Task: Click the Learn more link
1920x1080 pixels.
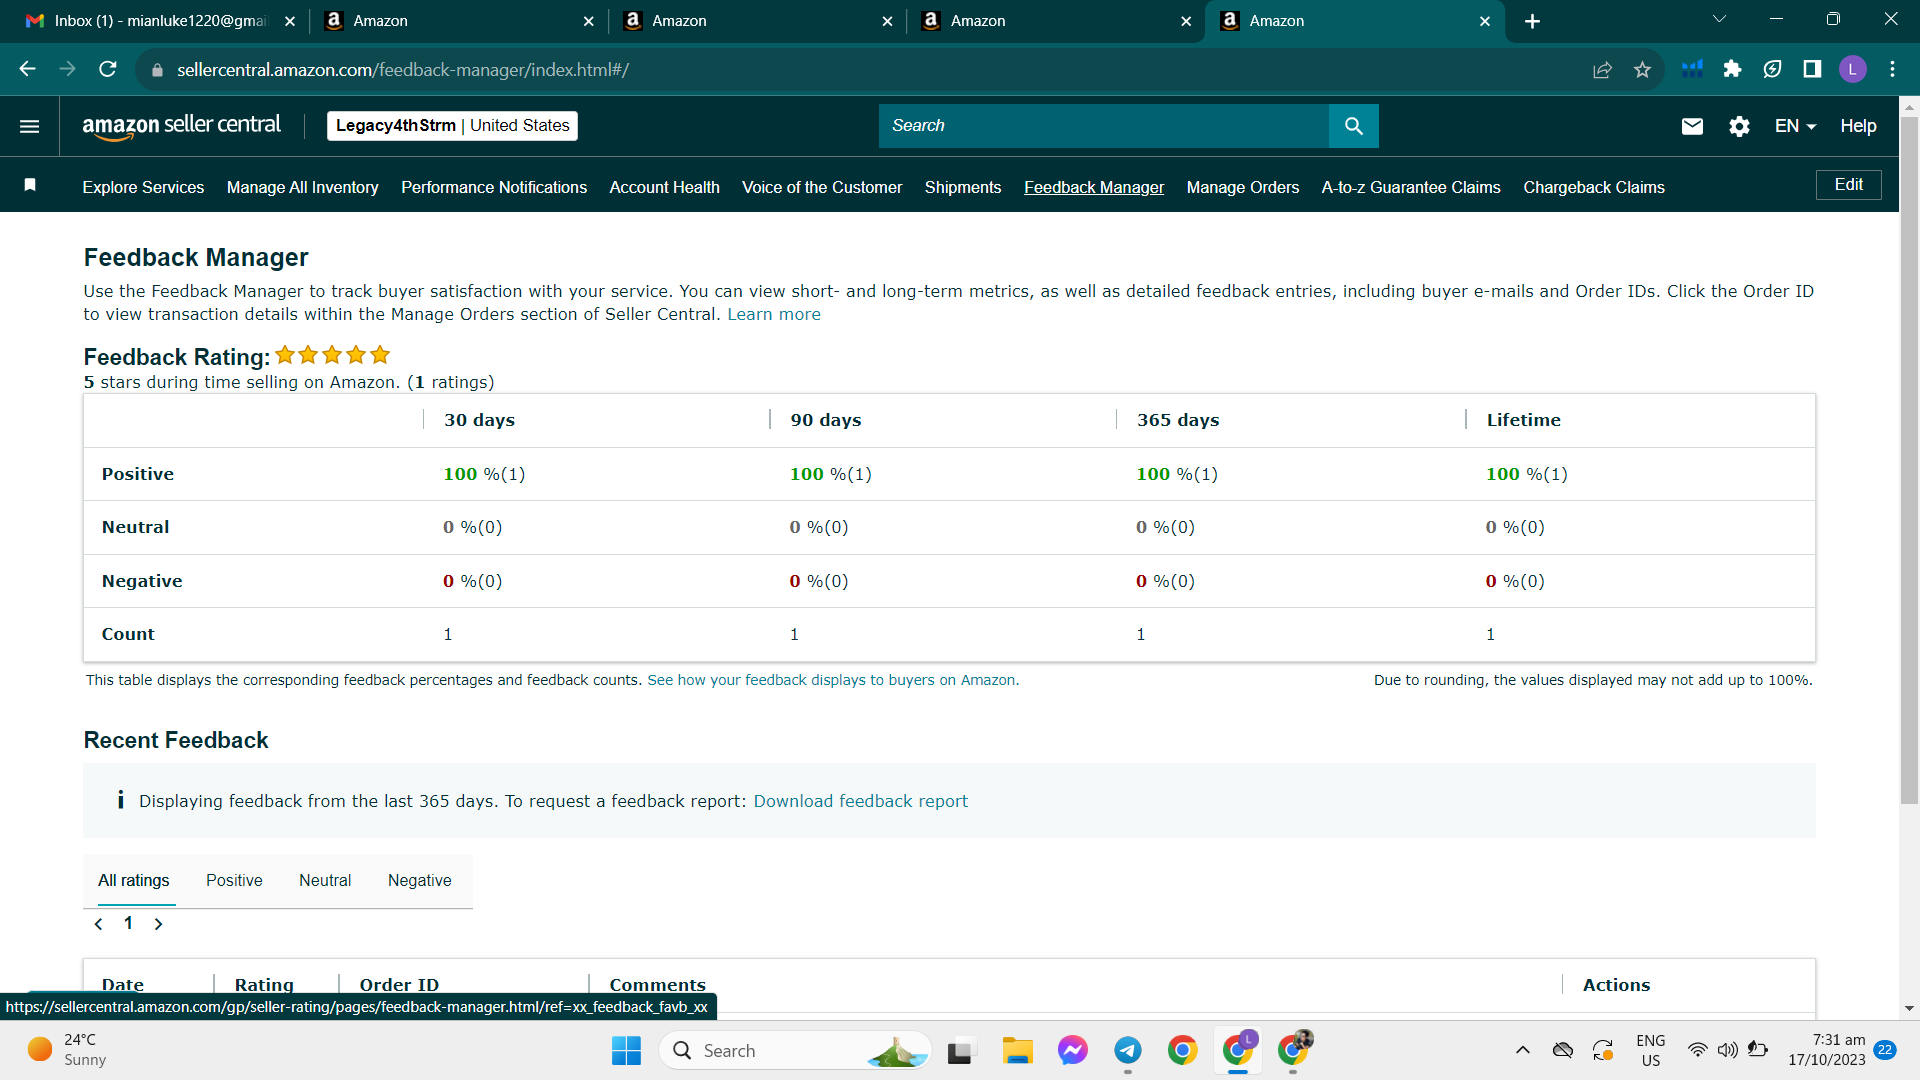Action: (774, 315)
